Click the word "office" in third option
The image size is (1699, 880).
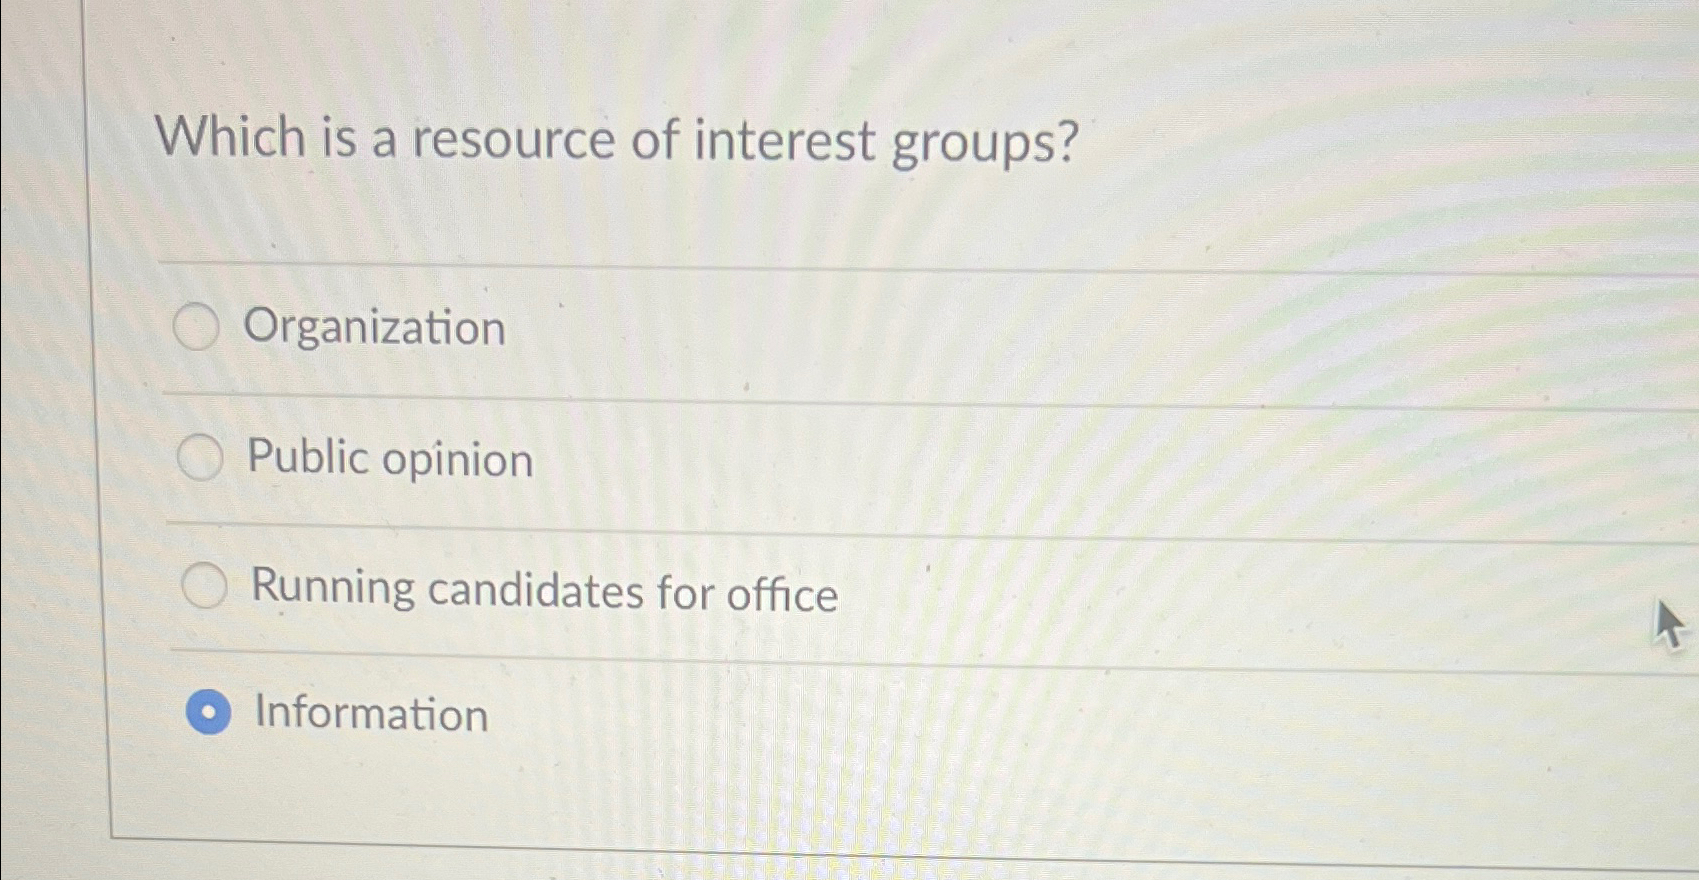pos(782,594)
